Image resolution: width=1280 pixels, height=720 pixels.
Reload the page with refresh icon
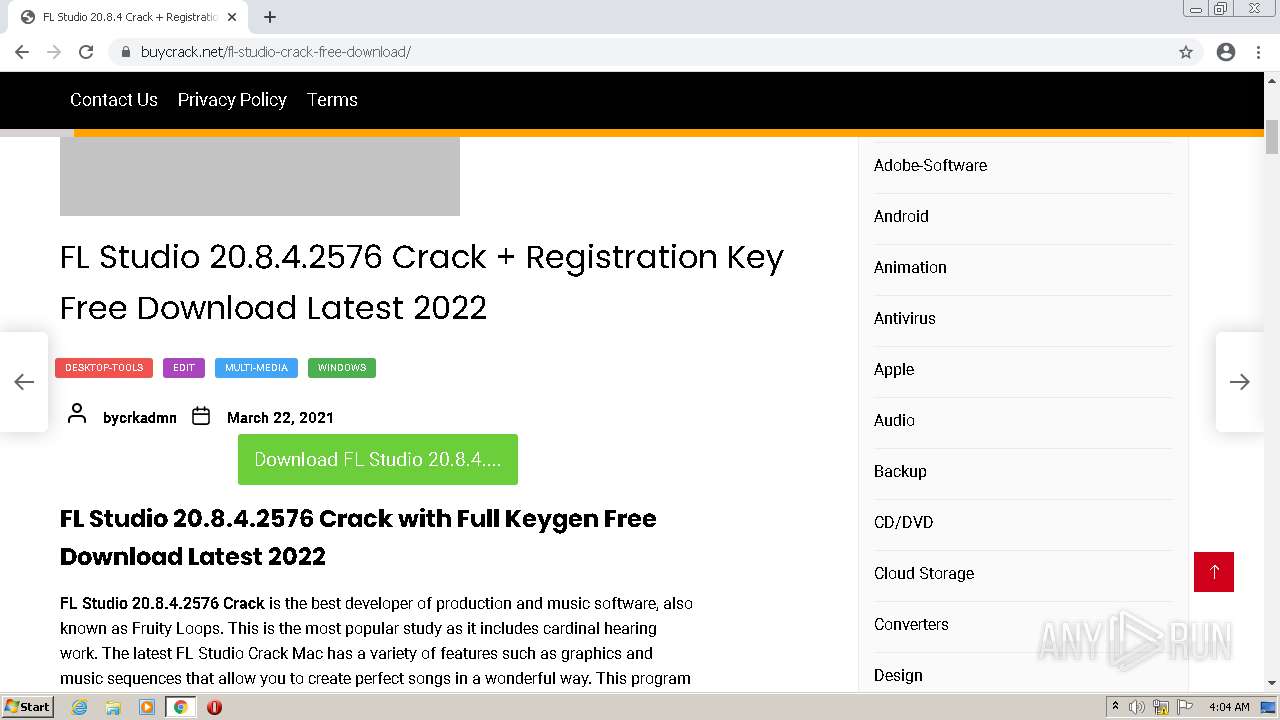(x=86, y=52)
